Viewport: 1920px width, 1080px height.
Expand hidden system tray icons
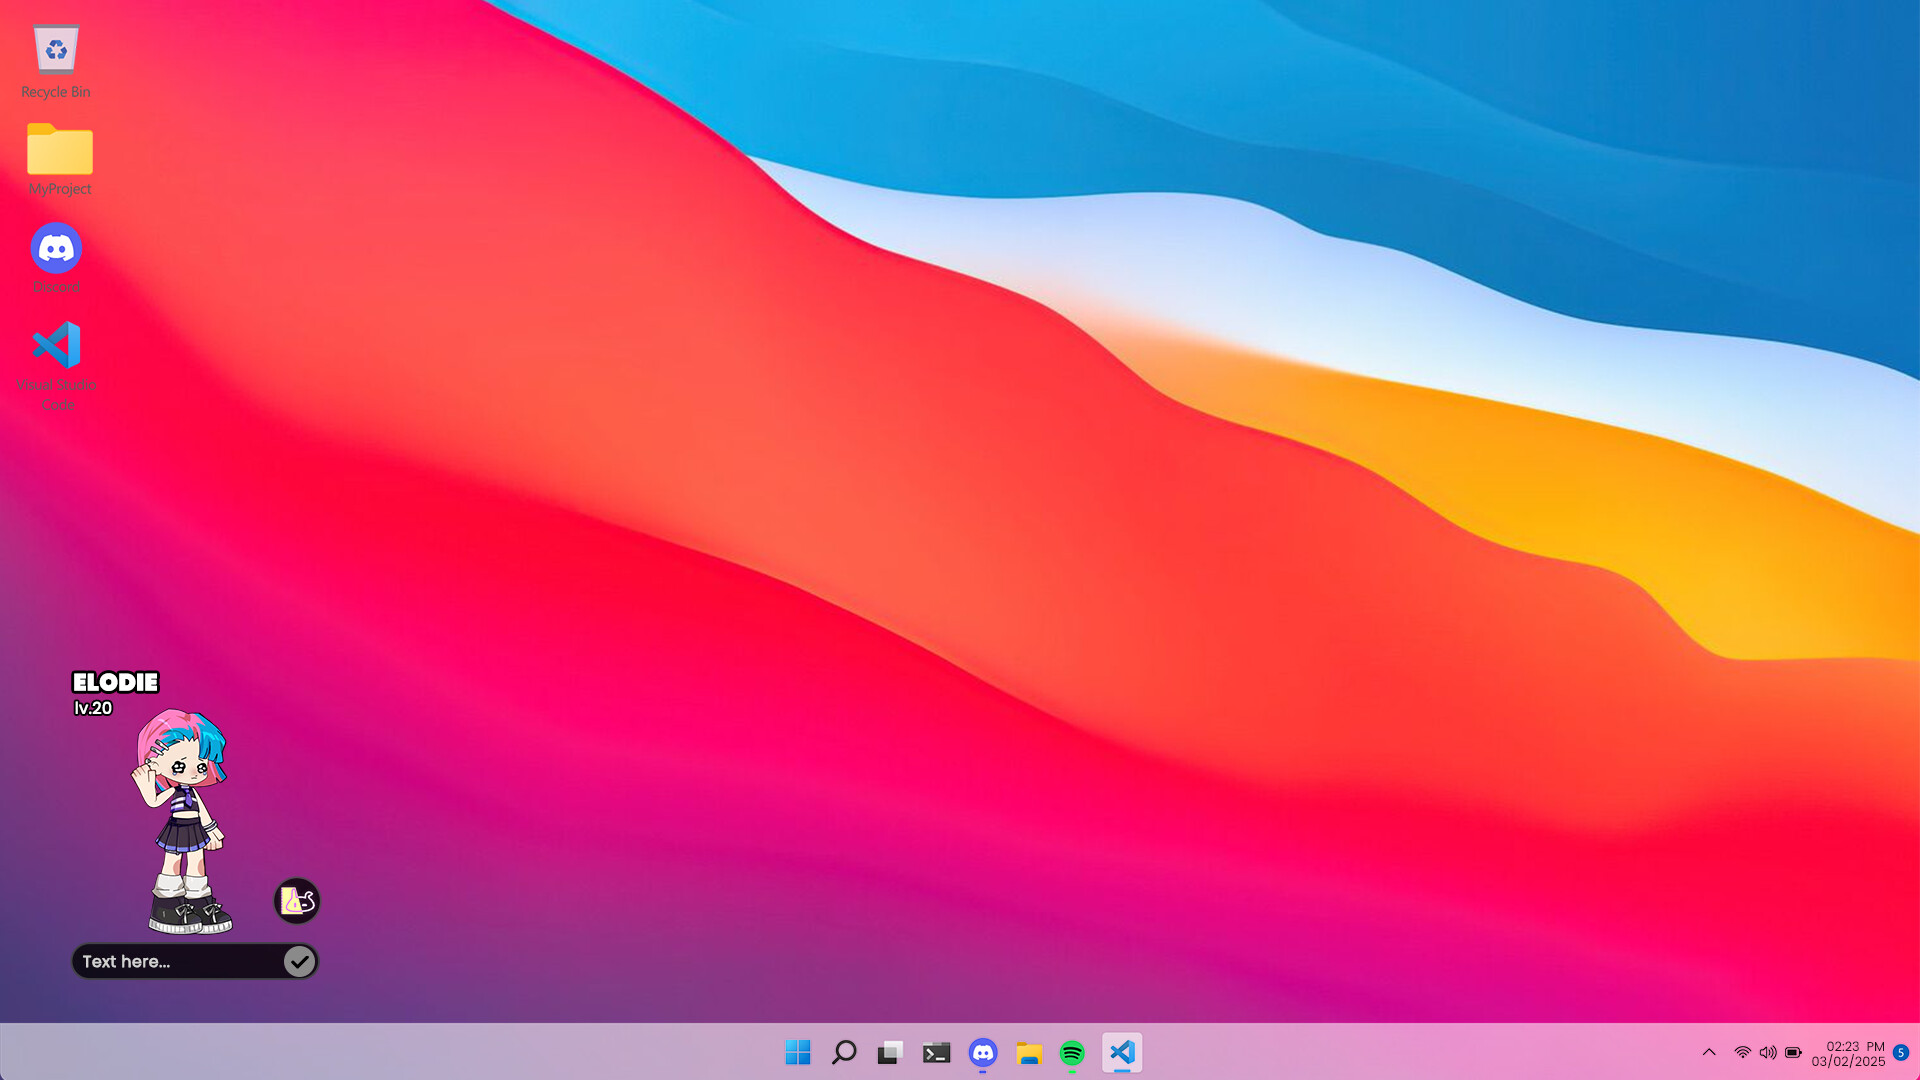(x=1710, y=1052)
